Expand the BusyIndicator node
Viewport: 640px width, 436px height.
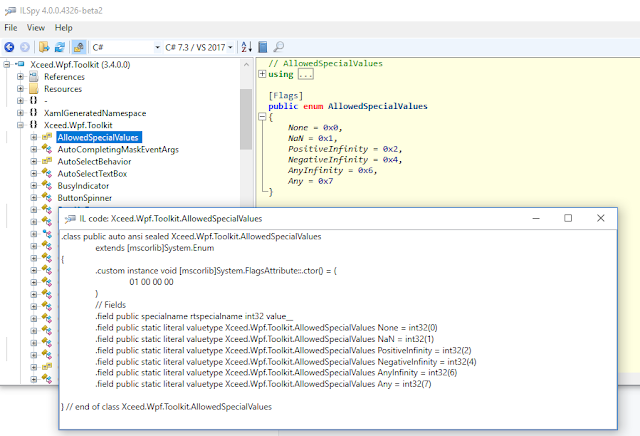click(34, 185)
